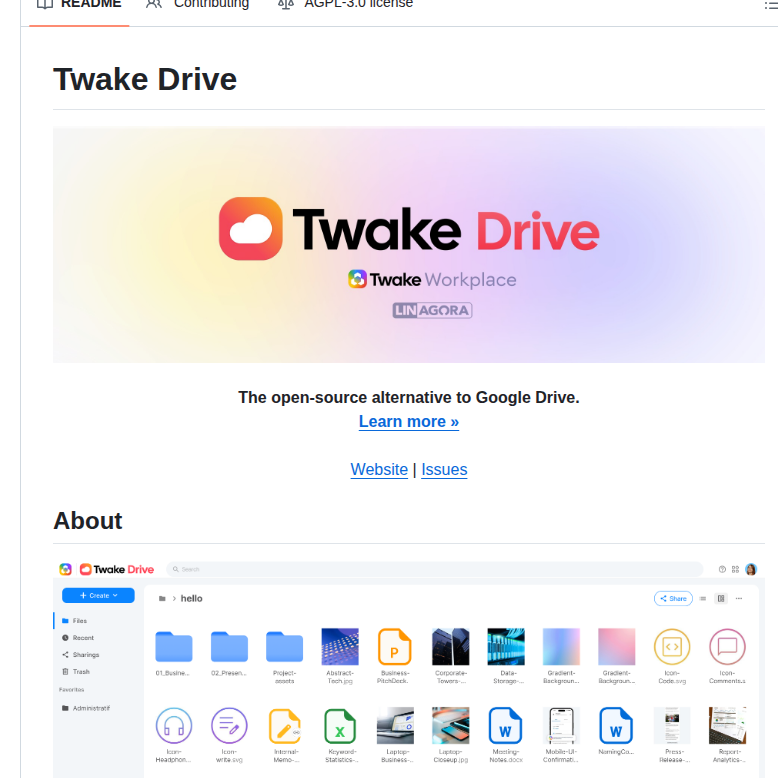Select the NamingCo... Word file icon
The image size is (778, 778).
click(616, 725)
